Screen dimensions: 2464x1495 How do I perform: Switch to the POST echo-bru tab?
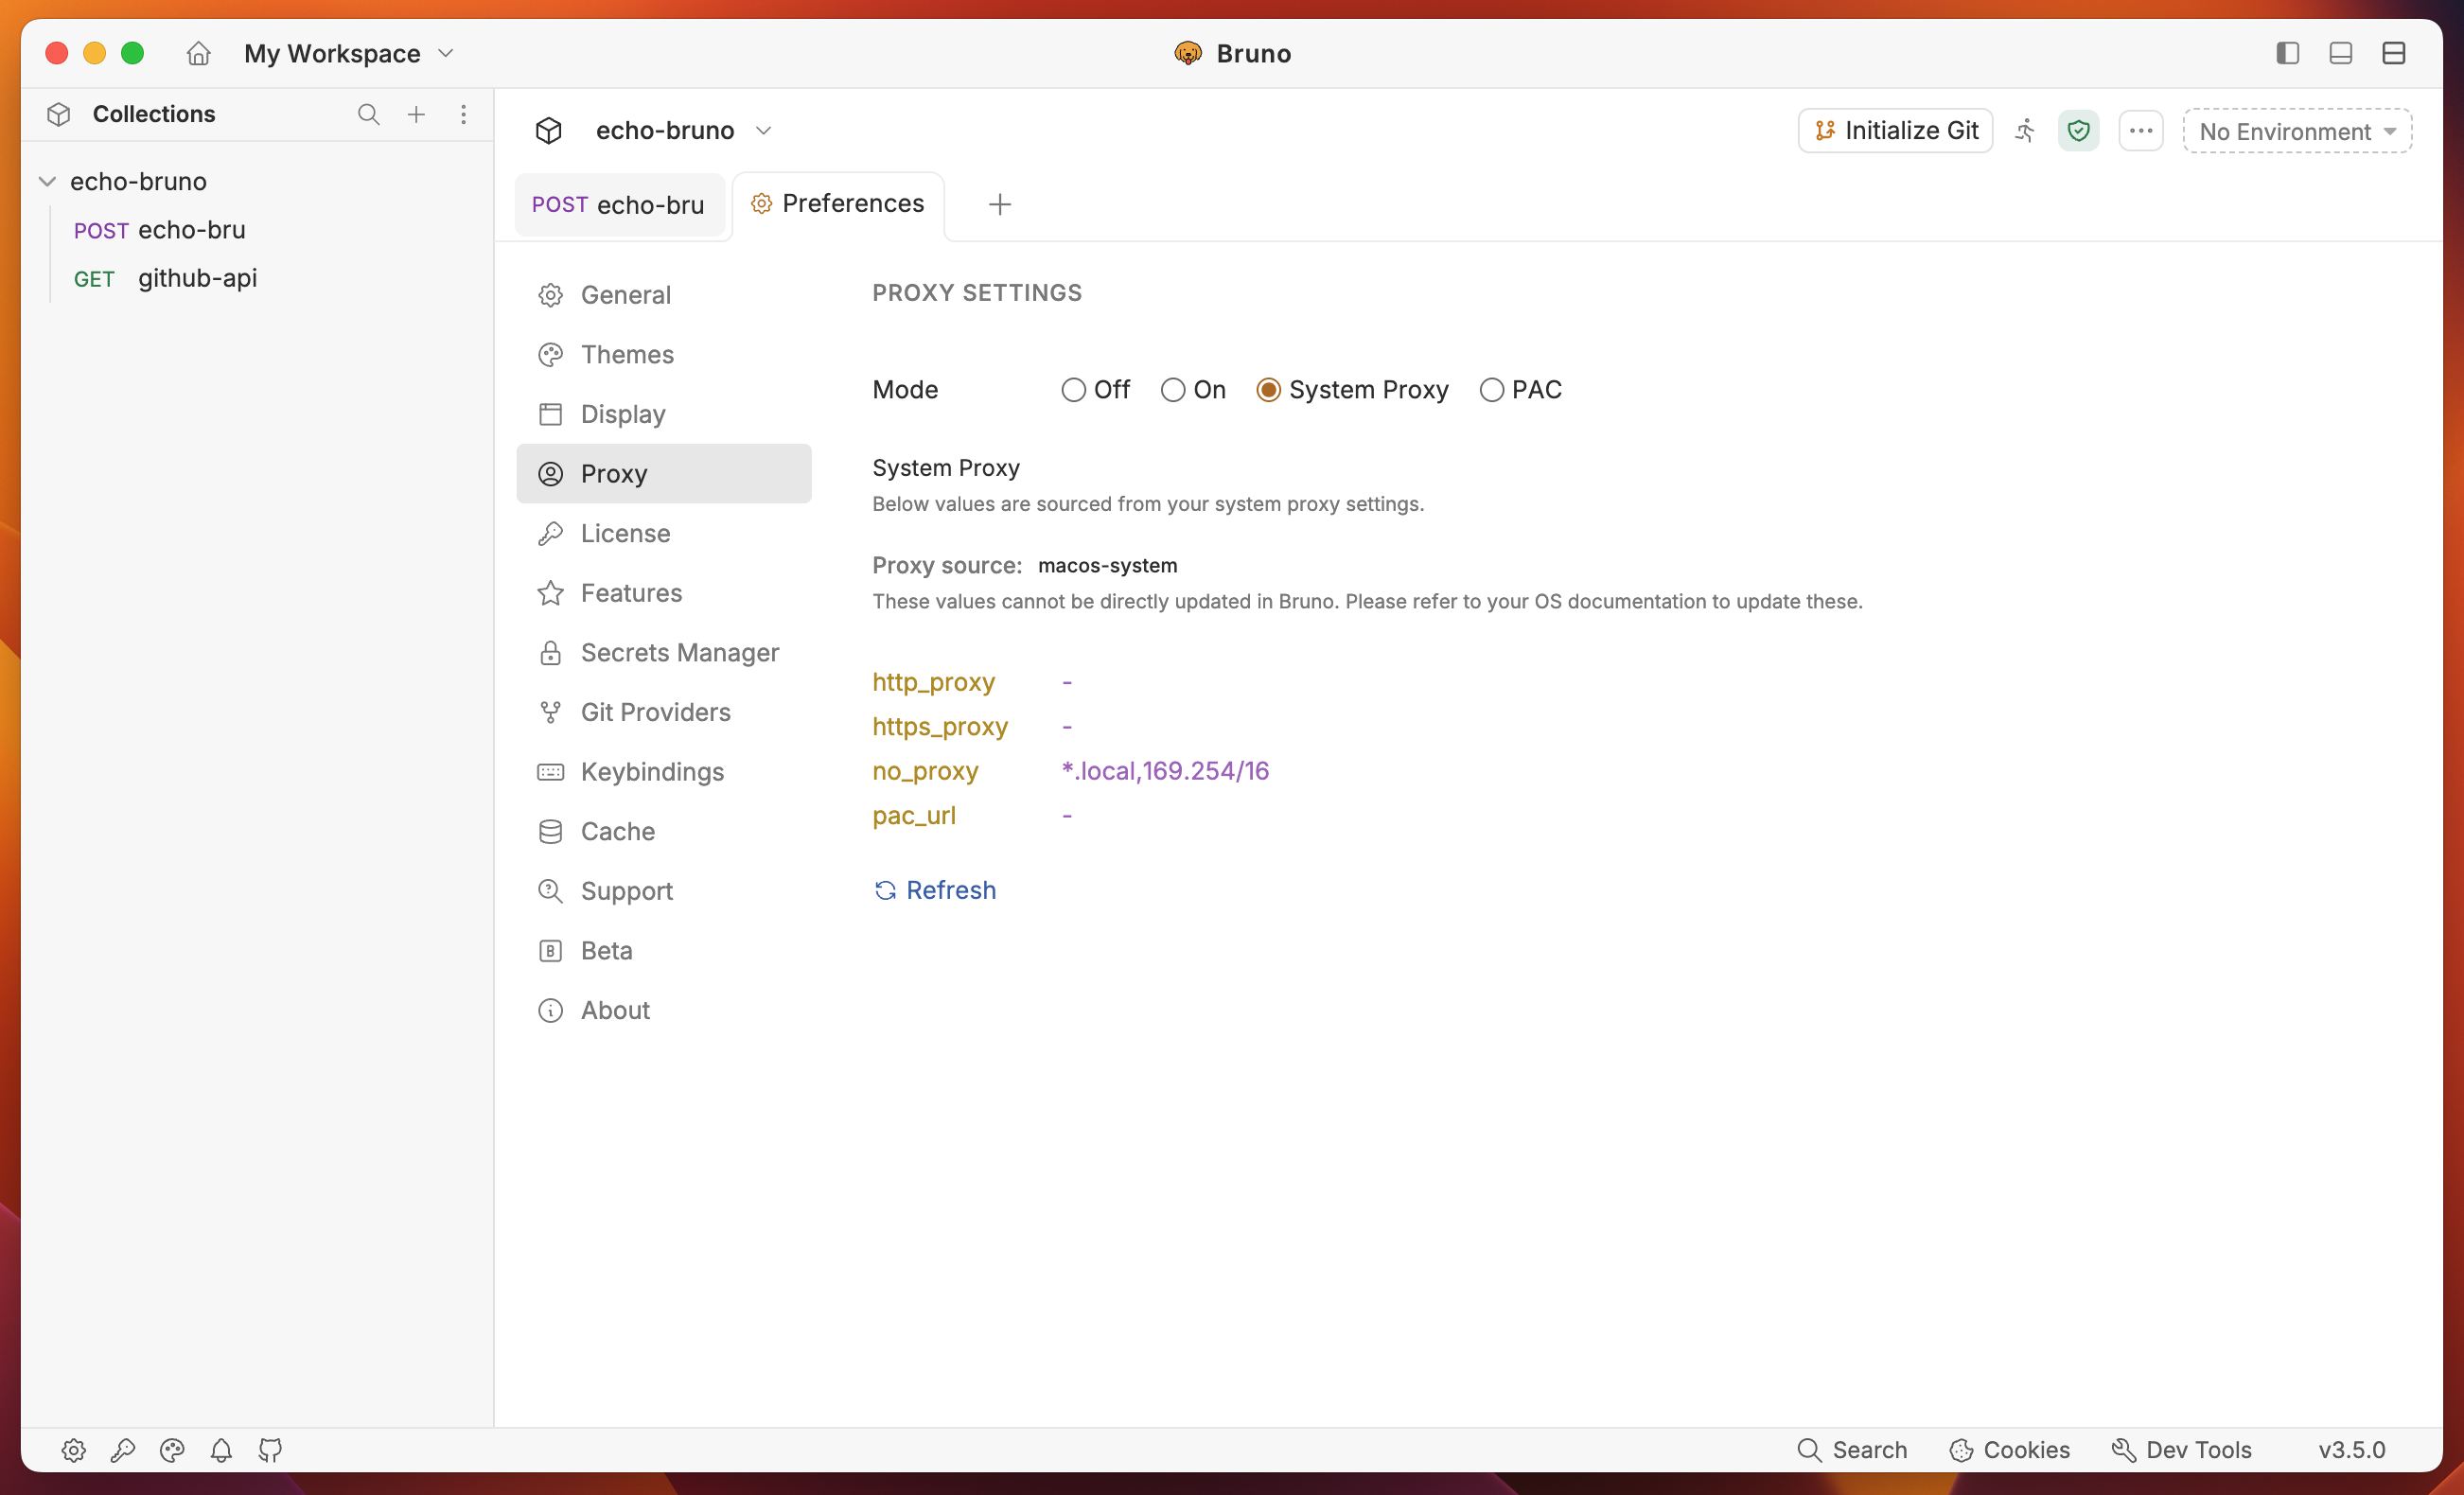618,205
